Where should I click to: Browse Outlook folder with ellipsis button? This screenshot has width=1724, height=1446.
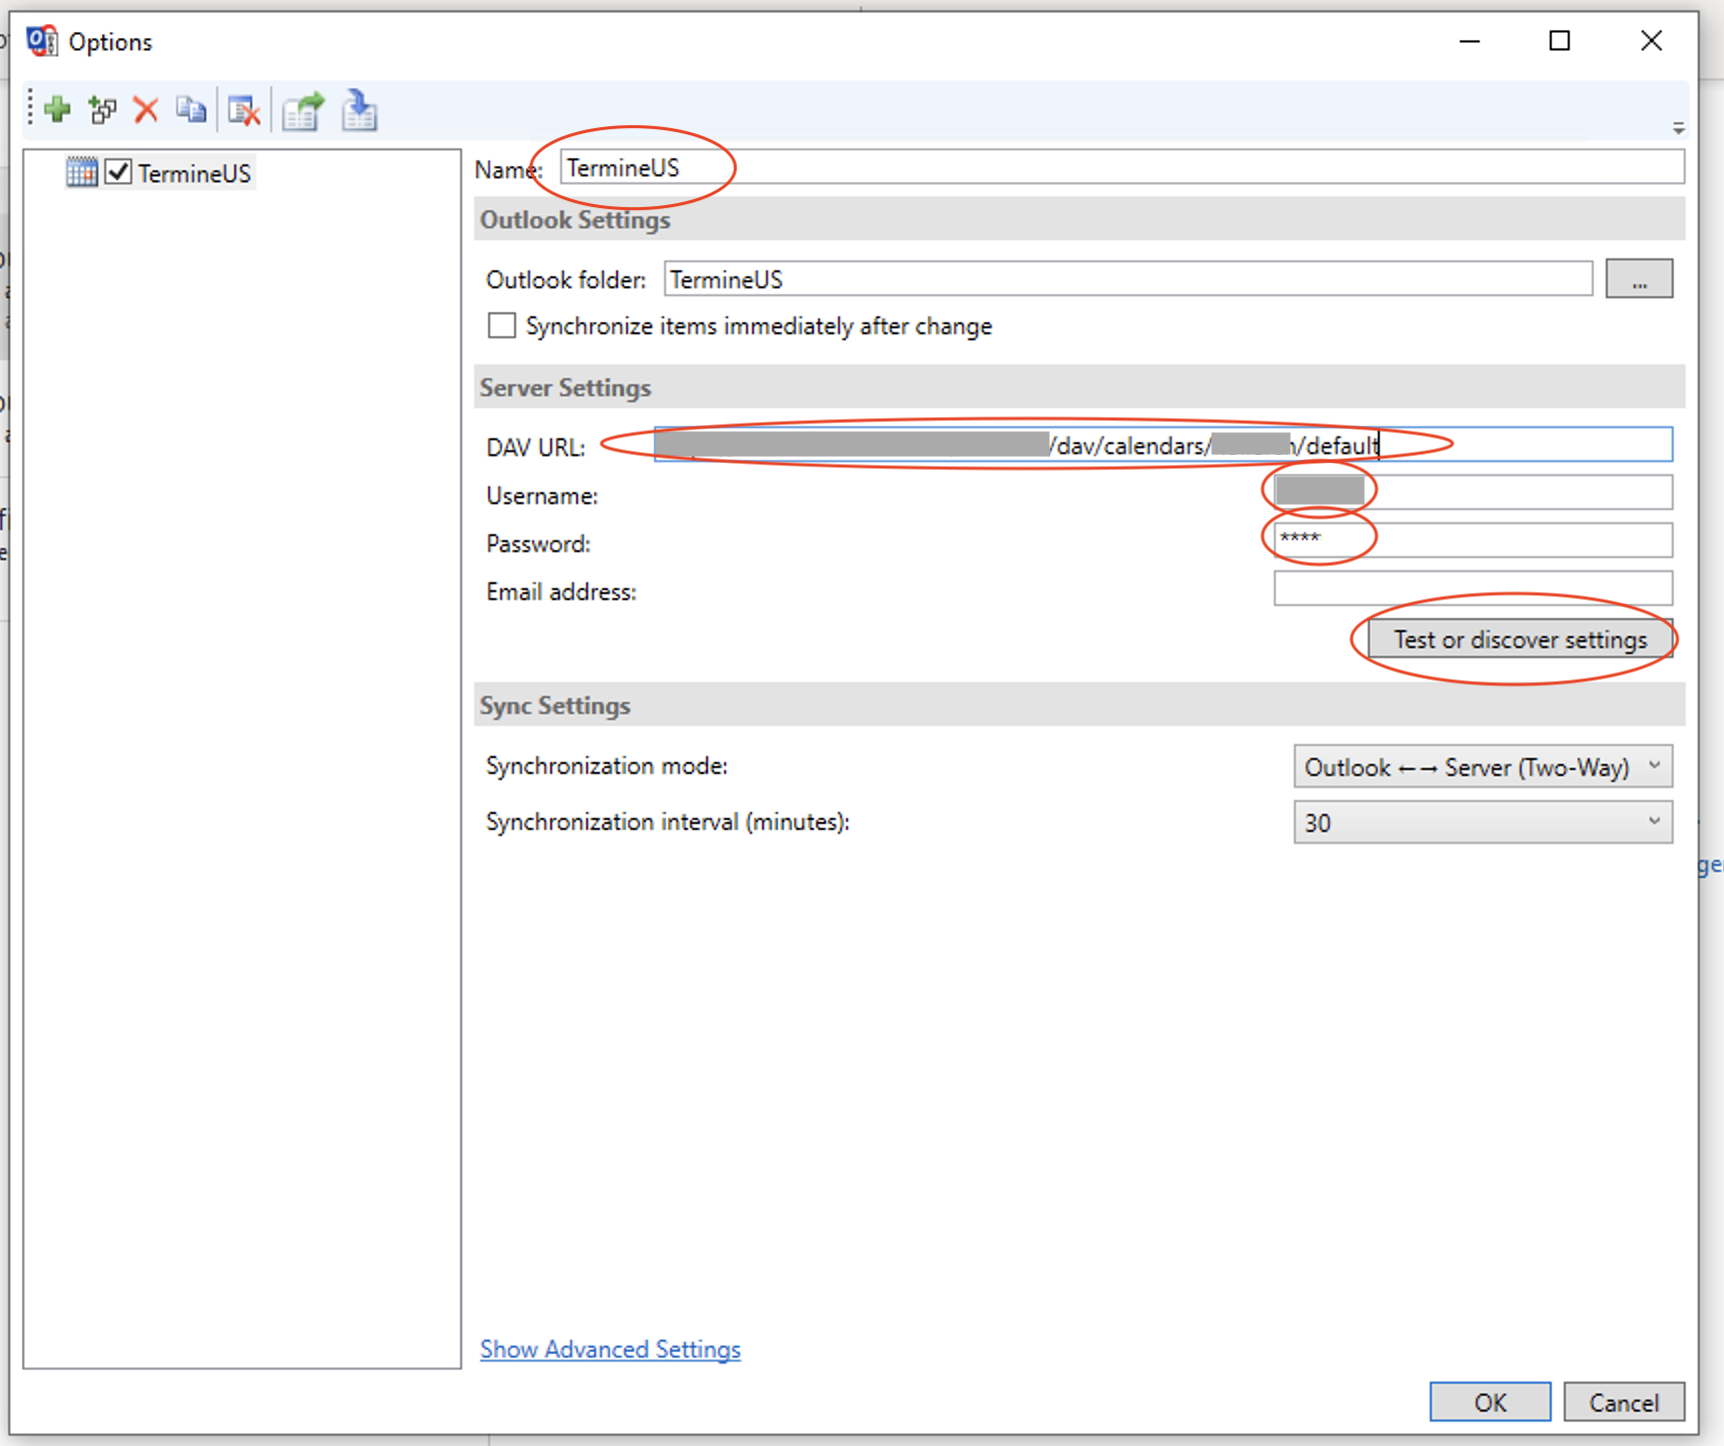click(1638, 280)
